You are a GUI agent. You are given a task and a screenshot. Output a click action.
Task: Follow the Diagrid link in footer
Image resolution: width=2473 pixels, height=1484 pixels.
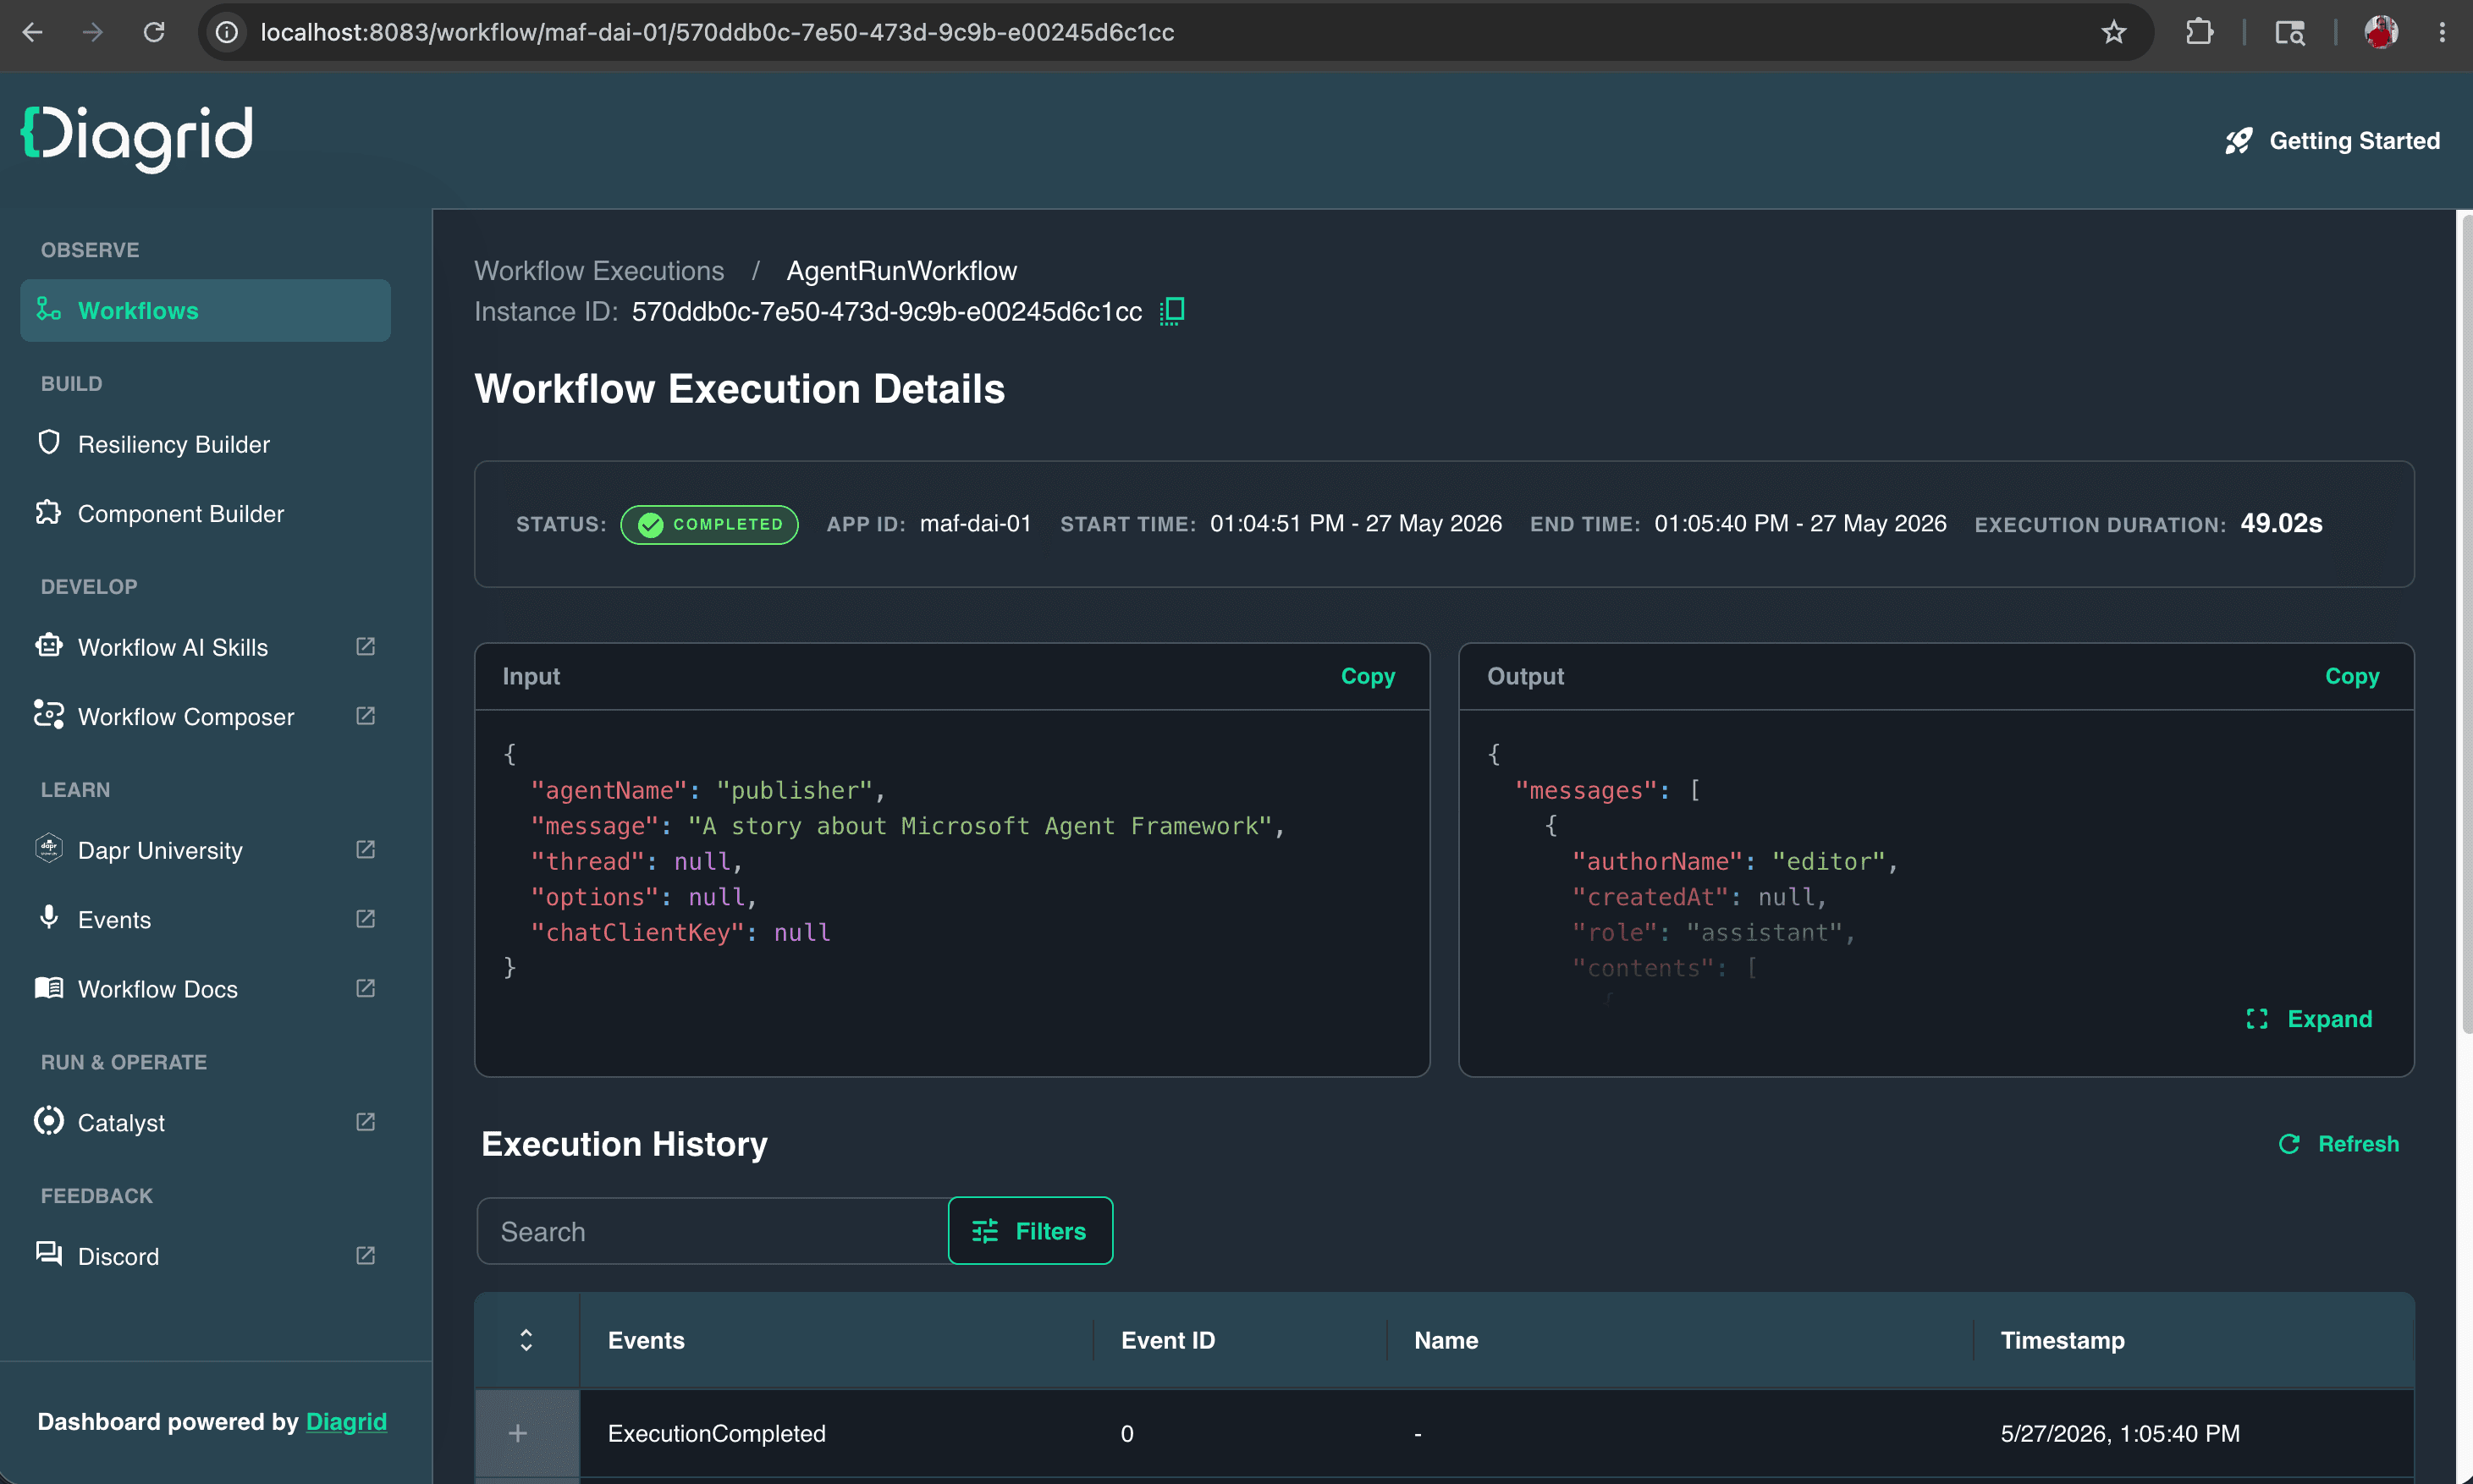(346, 1422)
